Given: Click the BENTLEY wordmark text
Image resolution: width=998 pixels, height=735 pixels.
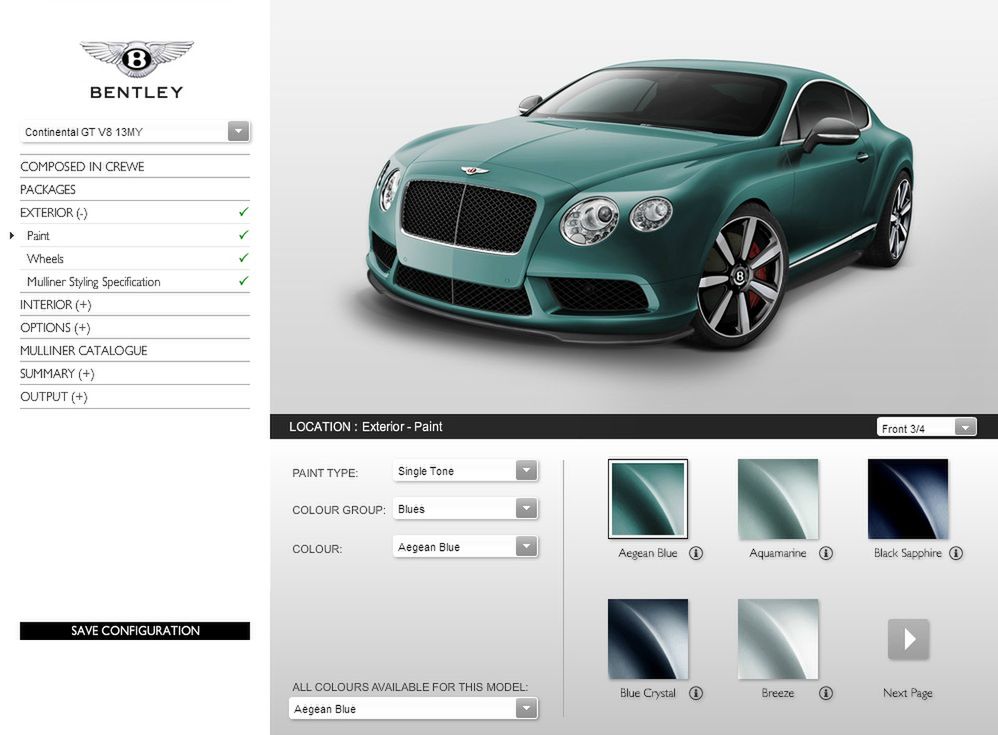Looking at the screenshot, I should (x=136, y=92).
